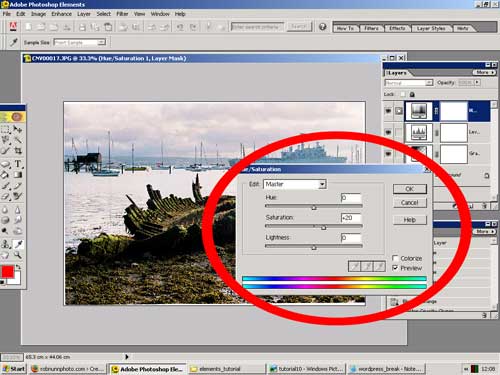This screenshot has height=375, width=500.
Task: Switch to the Layer Styles tab
Action: tap(431, 28)
